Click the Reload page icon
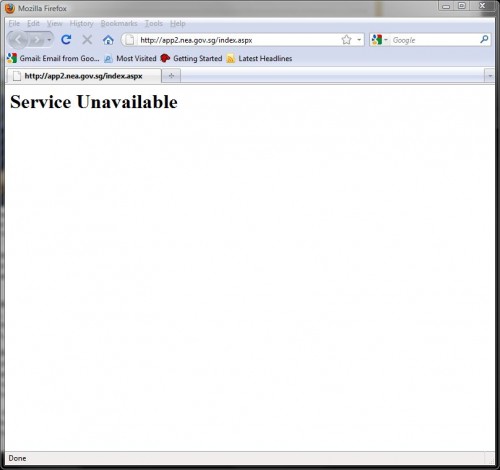This screenshot has width=500, height=470. (x=66, y=40)
